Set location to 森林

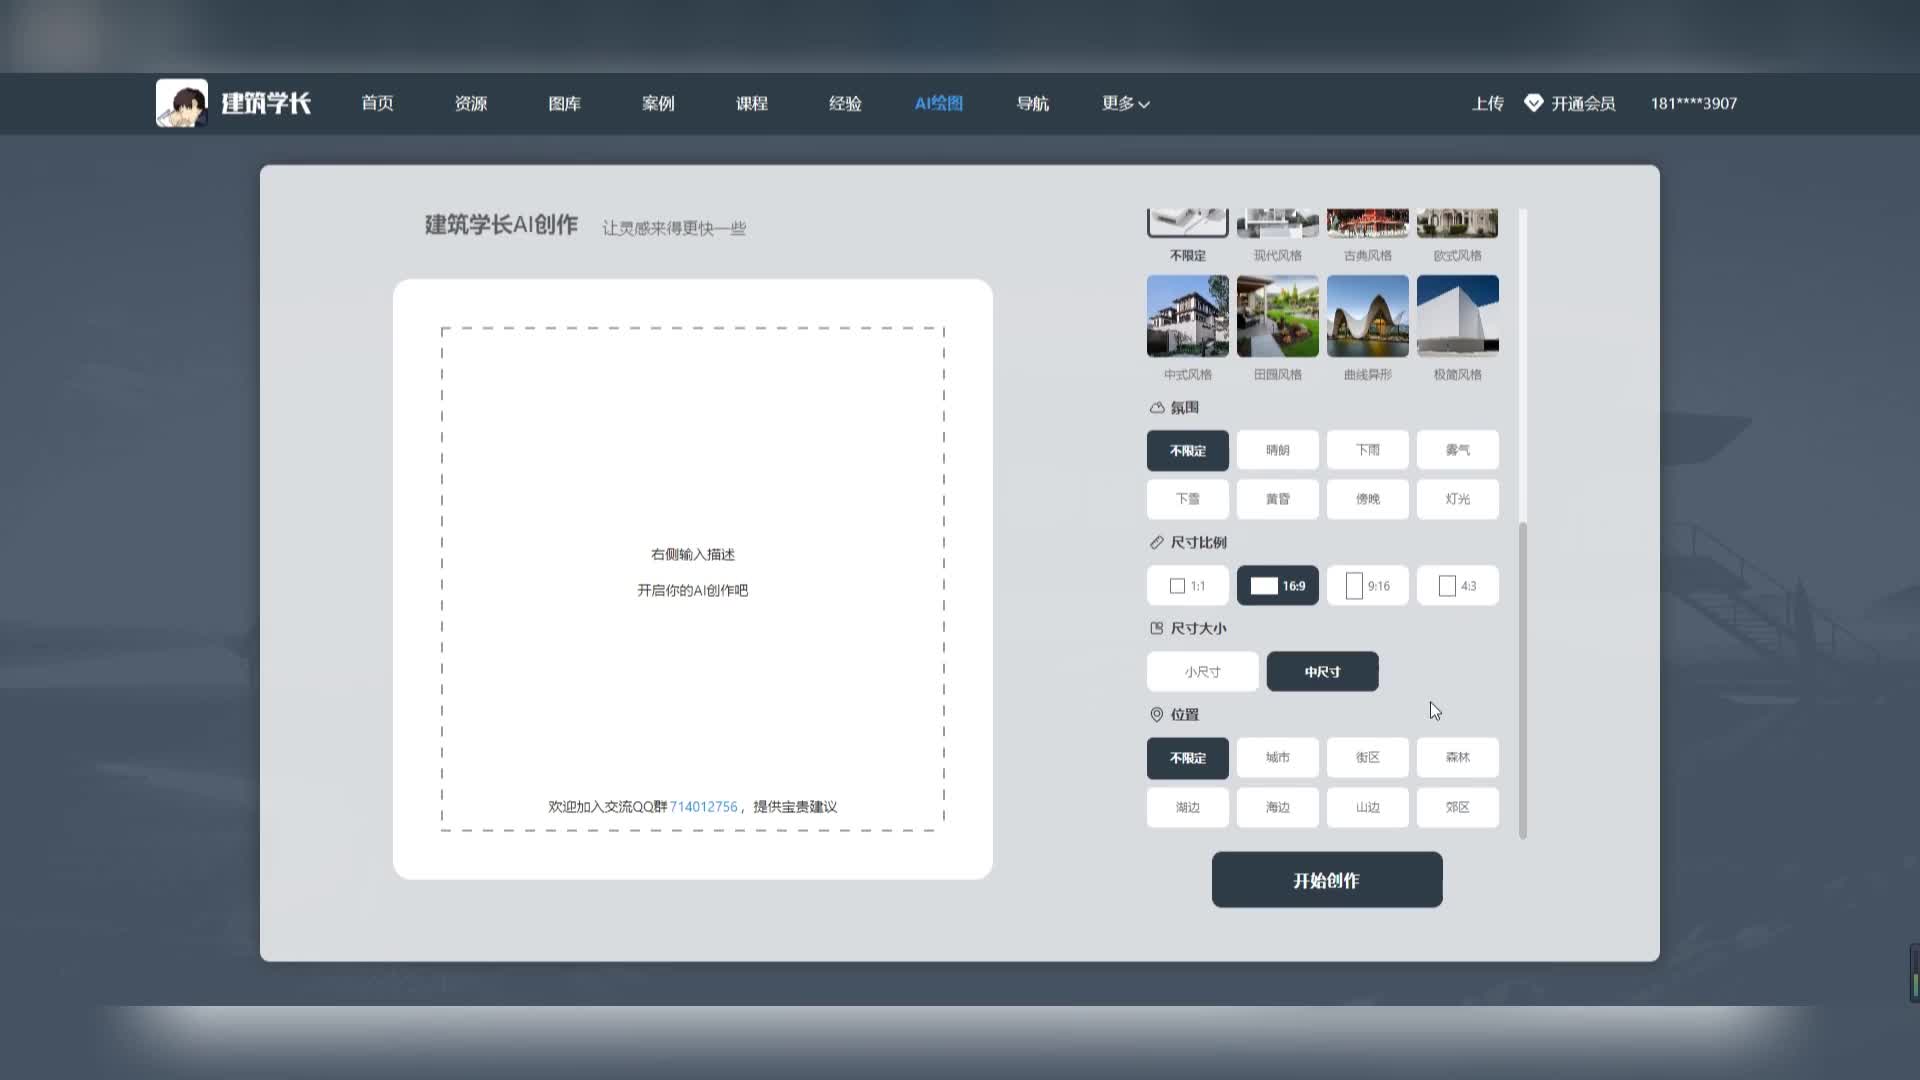(1457, 758)
